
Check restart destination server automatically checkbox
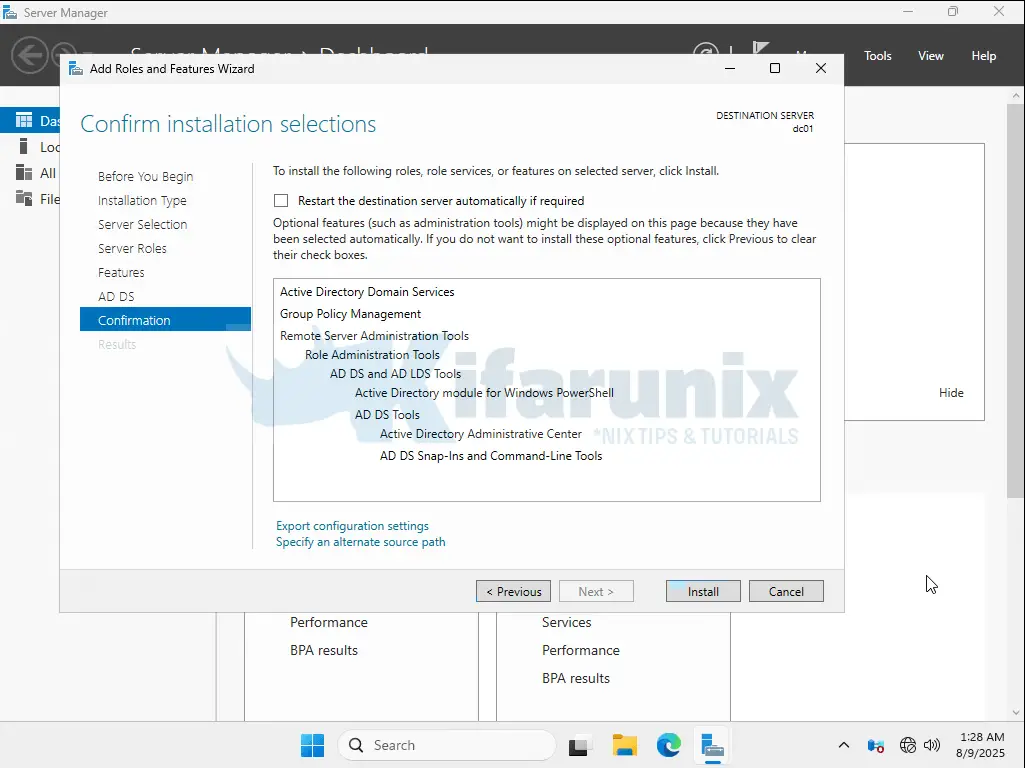pos(281,201)
